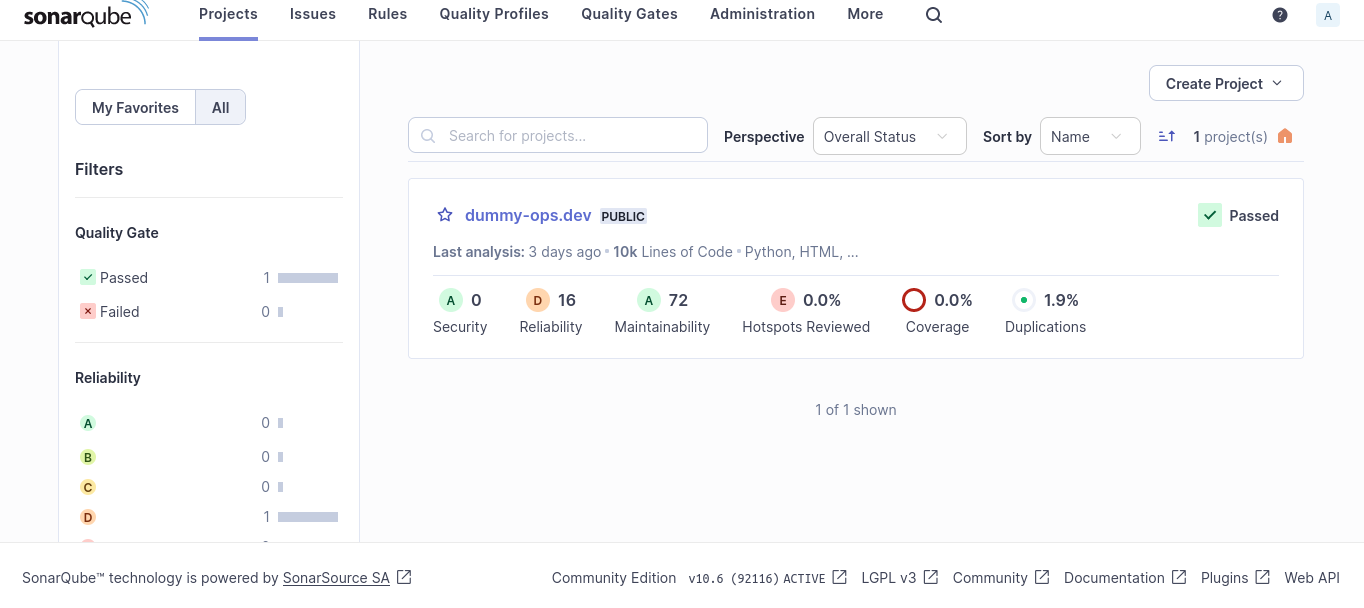The image size is (1364, 608).
Task: Open the user avatar 'A' menu
Action: 1328,15
